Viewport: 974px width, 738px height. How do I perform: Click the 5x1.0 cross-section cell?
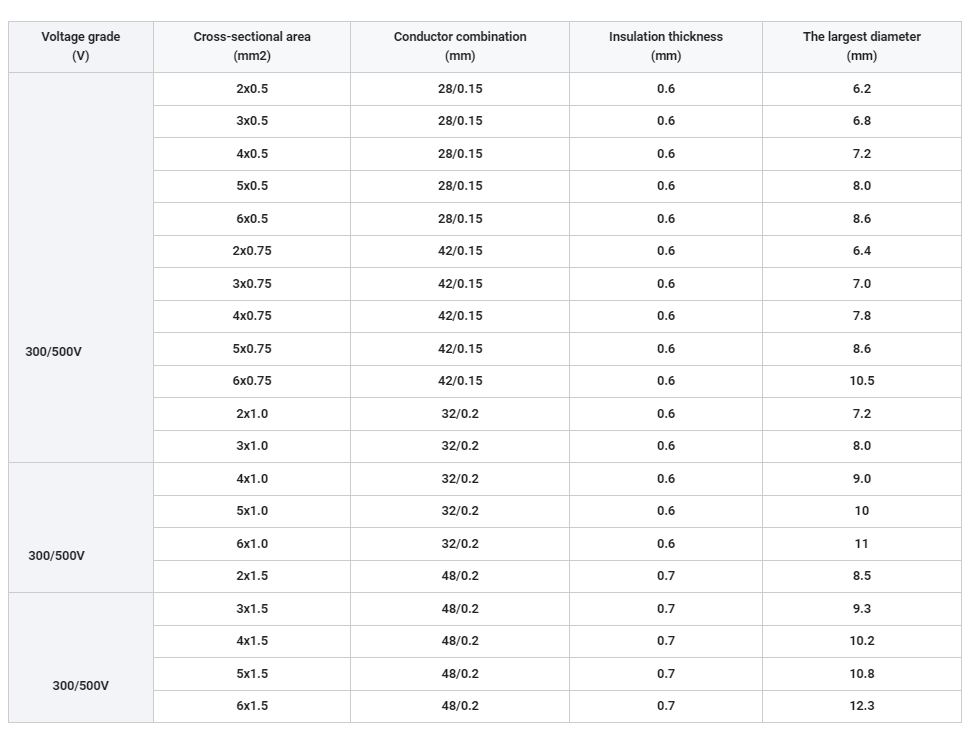[x=252, y=511]
